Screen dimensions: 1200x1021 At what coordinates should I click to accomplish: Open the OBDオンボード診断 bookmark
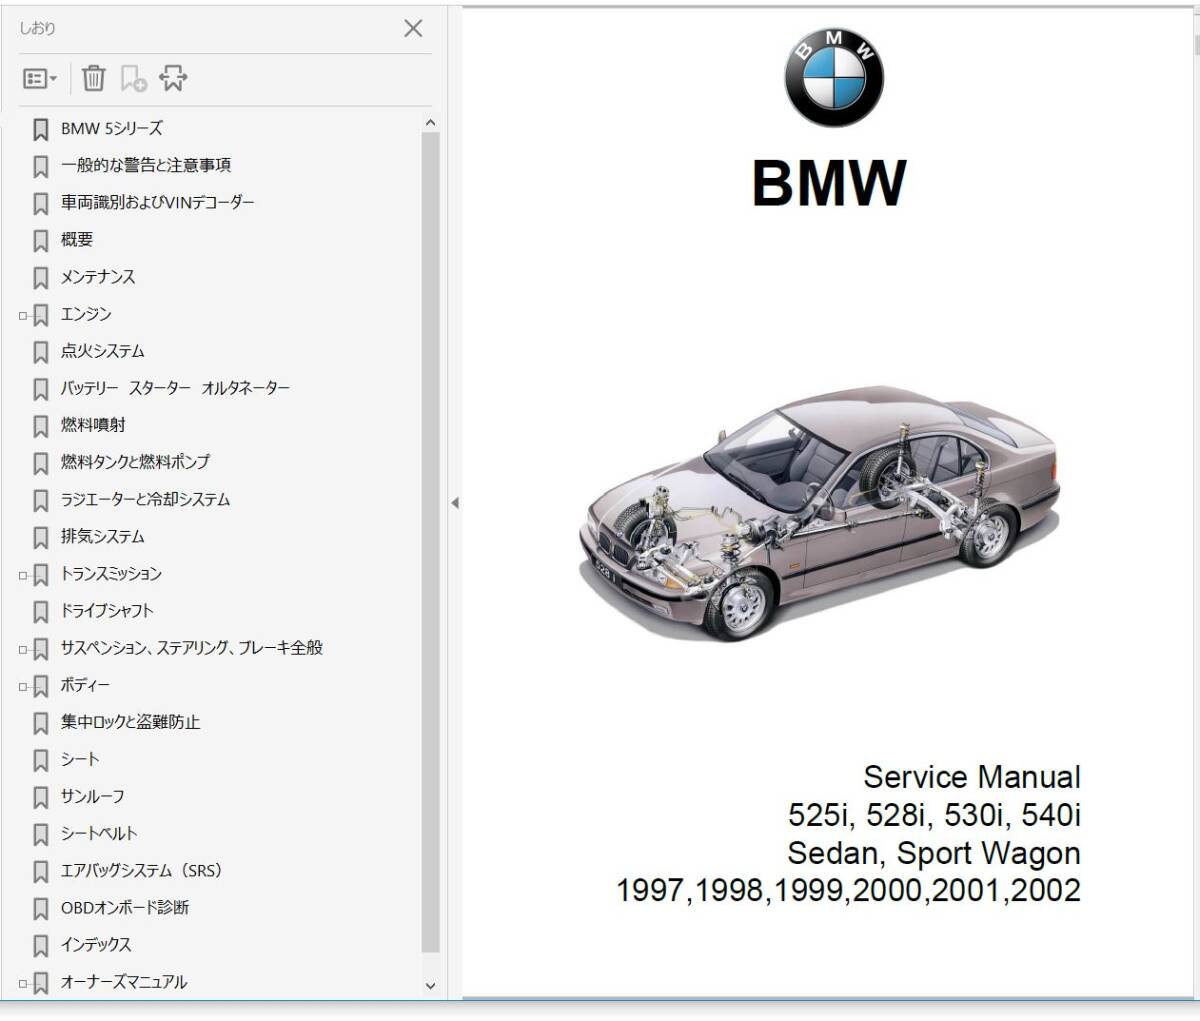point(125,907)
